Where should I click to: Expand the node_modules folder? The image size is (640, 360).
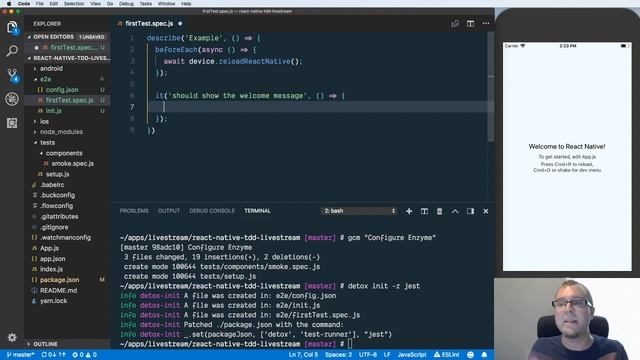pos(61,132)
